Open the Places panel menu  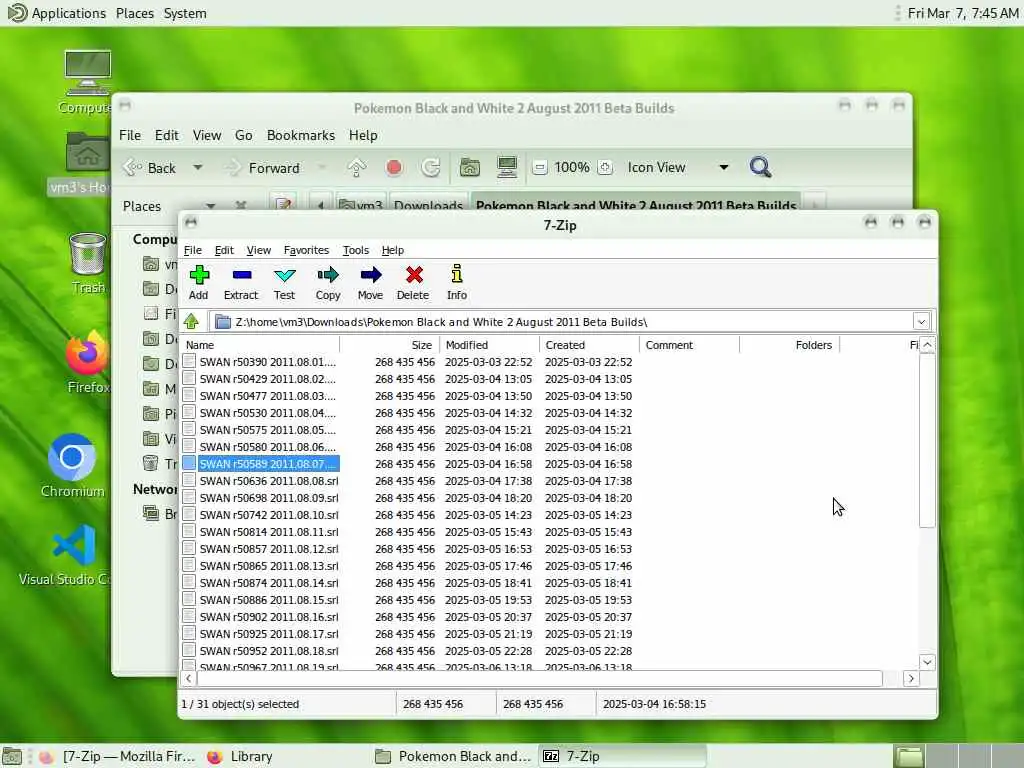pos(135,13)
